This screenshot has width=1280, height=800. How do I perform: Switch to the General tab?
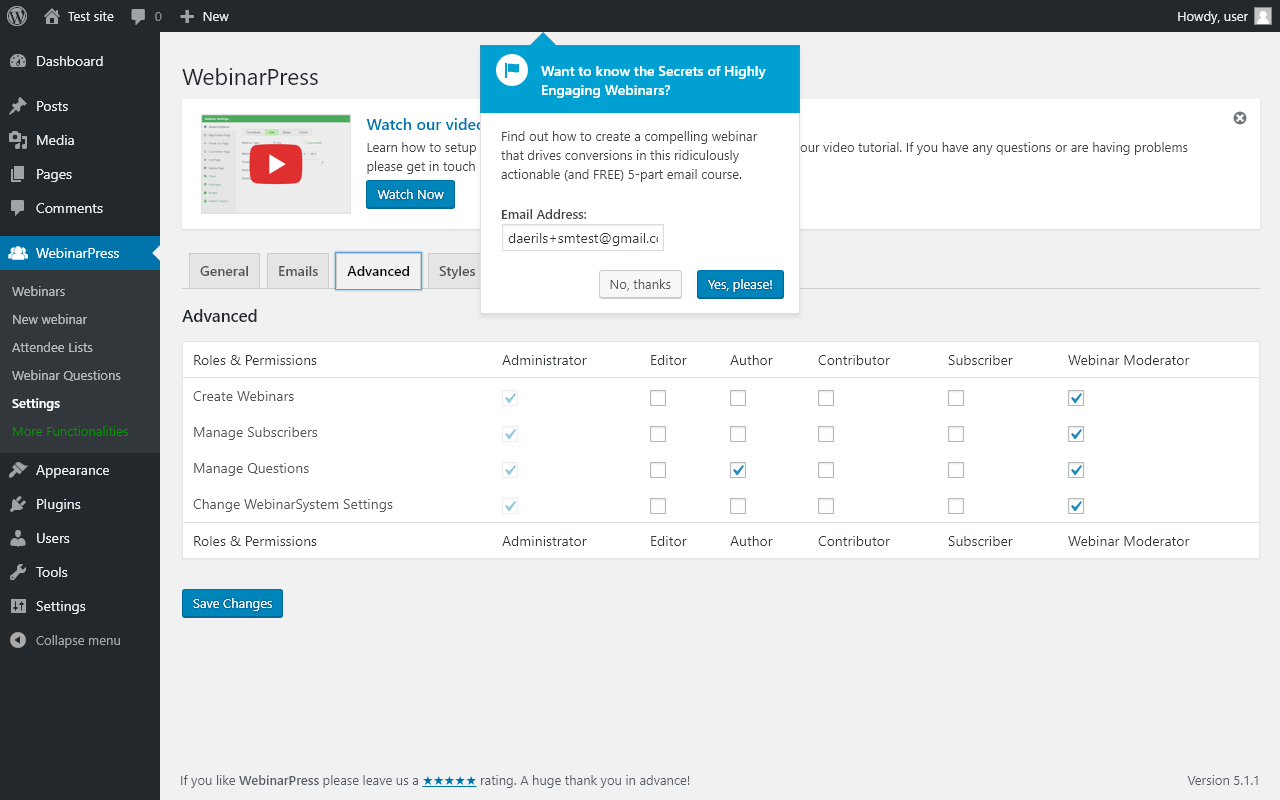(224, 271)
